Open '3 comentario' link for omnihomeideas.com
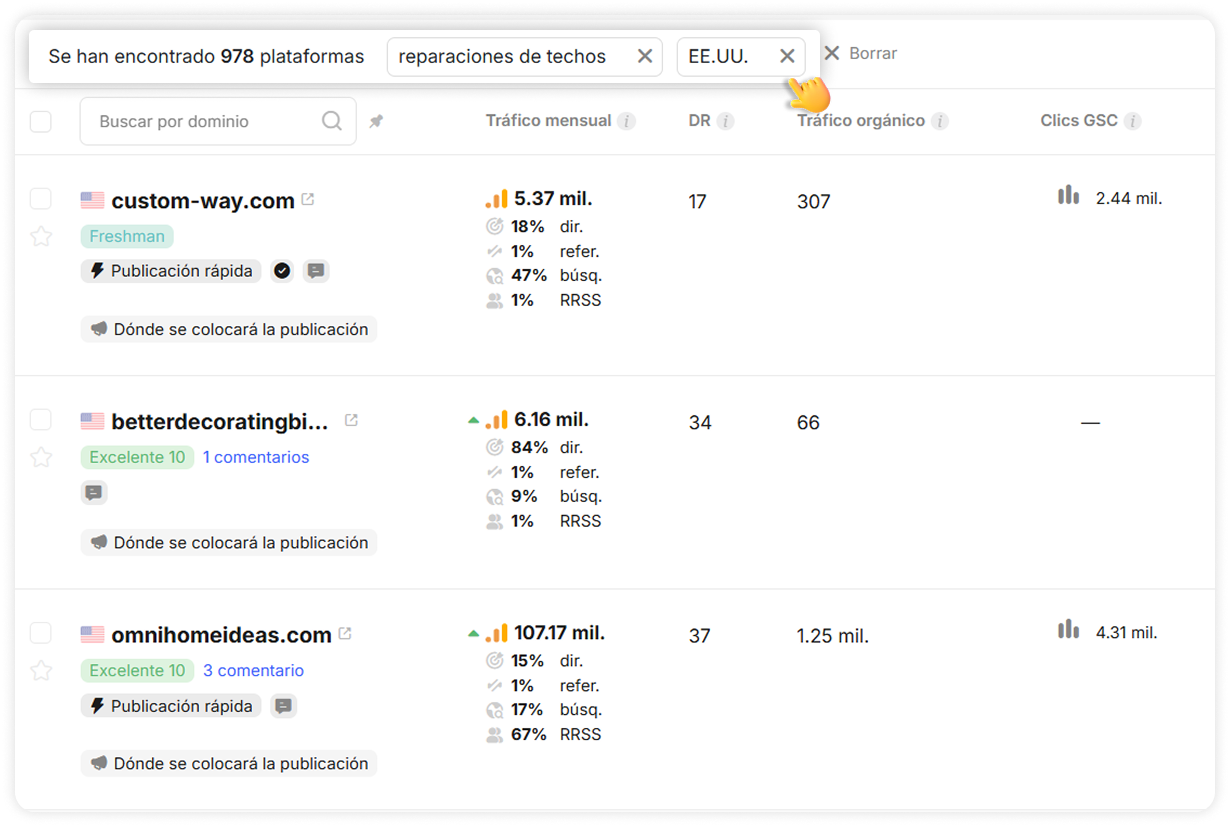Image resolution: width=1230 pixels, height=827 pixels. coord(253,671)
